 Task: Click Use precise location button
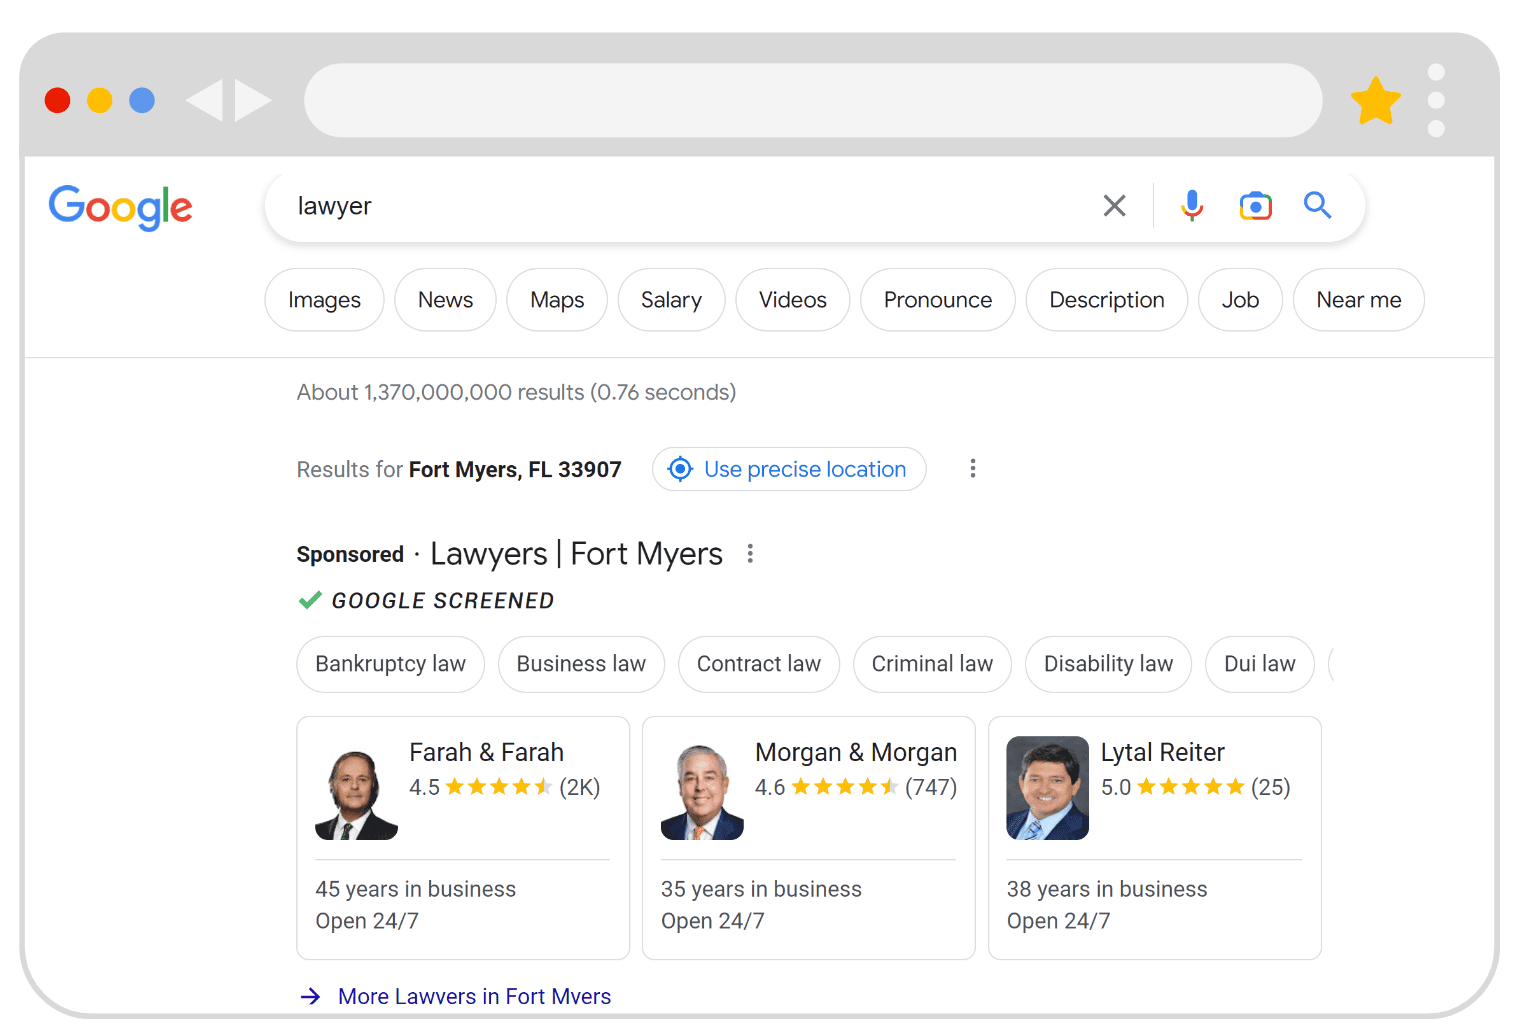coord(789,469)
